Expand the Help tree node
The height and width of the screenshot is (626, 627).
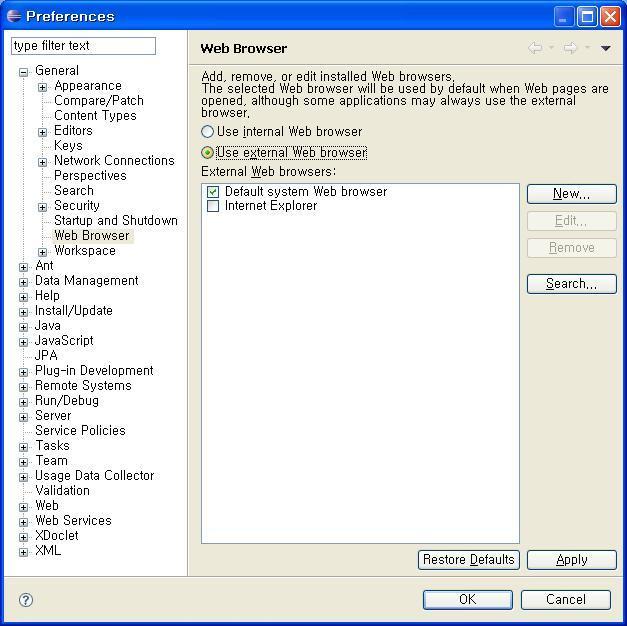[x=24, y=297]
